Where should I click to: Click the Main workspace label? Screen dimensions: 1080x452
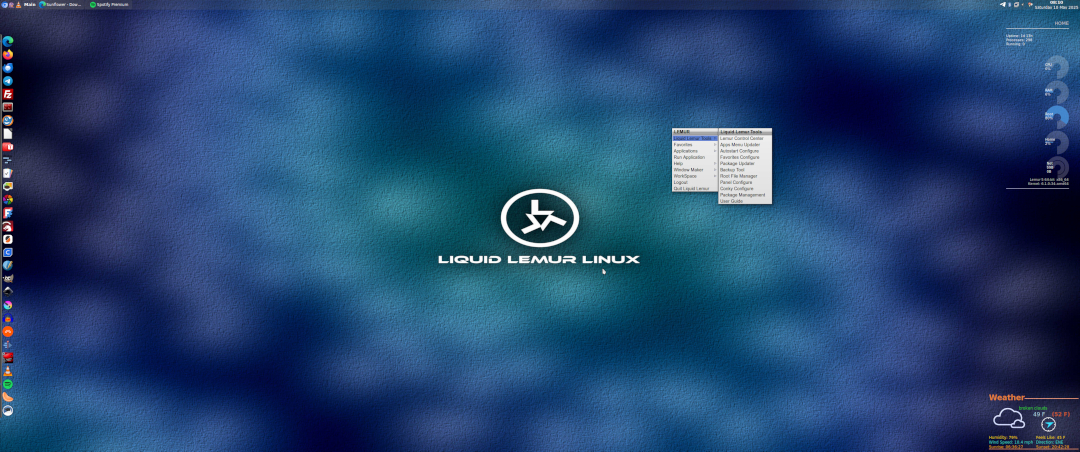point(30,4)
